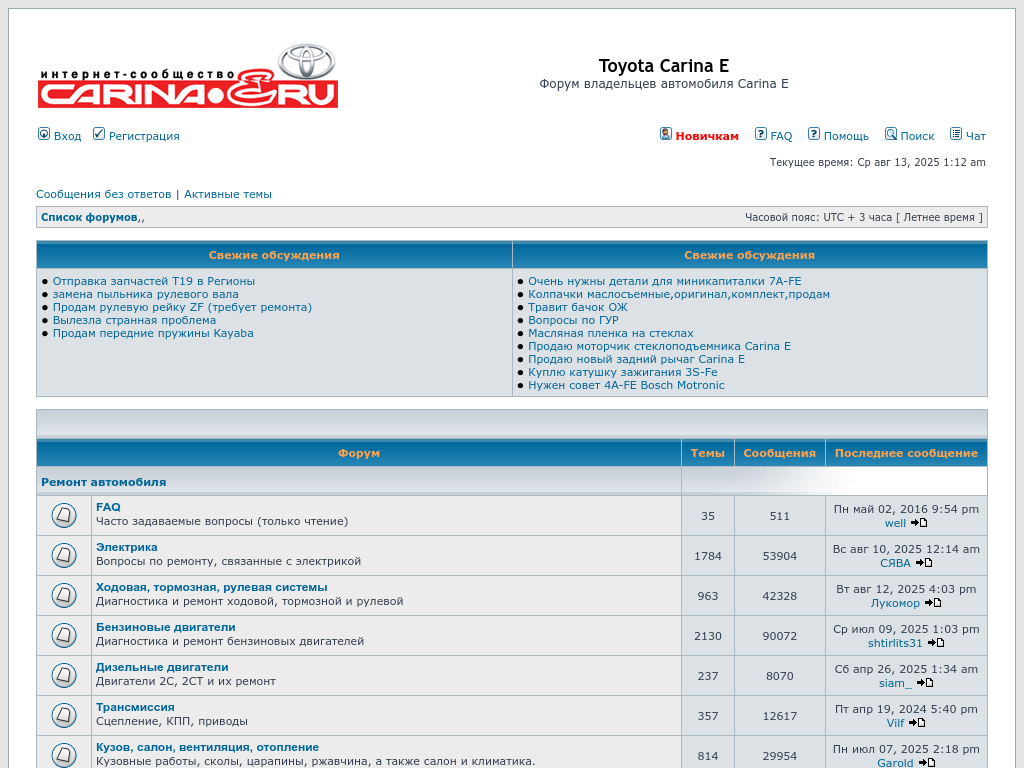
Task: Click the forum status icon for Электрика
Action: click(x=64, y=556)
